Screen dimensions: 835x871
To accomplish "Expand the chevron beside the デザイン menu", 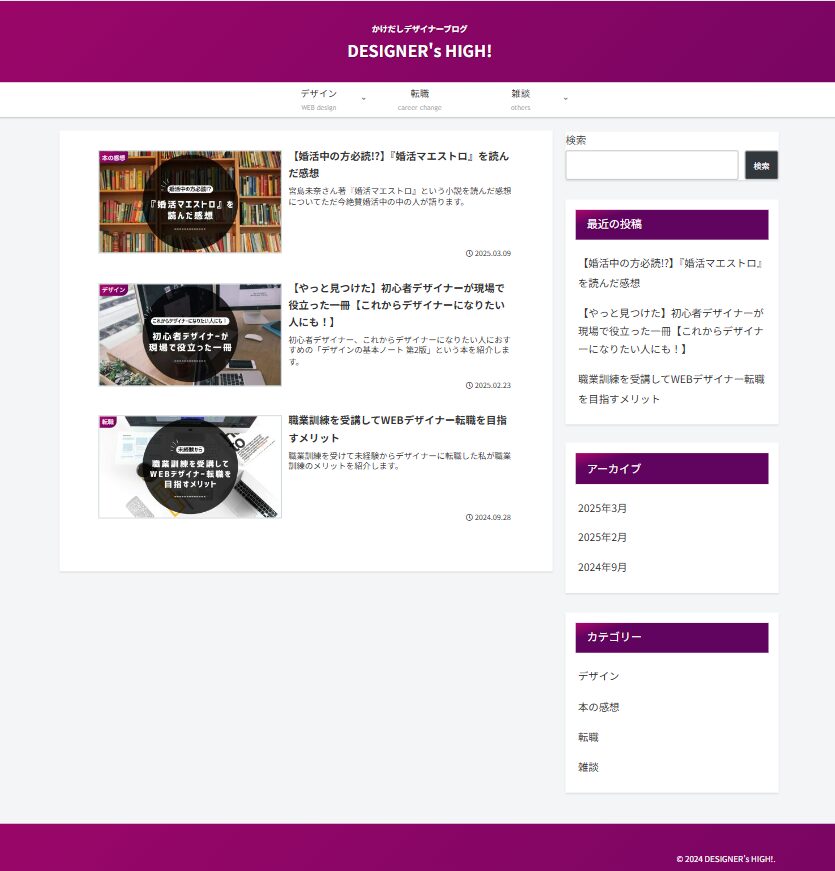I will tap(363, 99).
